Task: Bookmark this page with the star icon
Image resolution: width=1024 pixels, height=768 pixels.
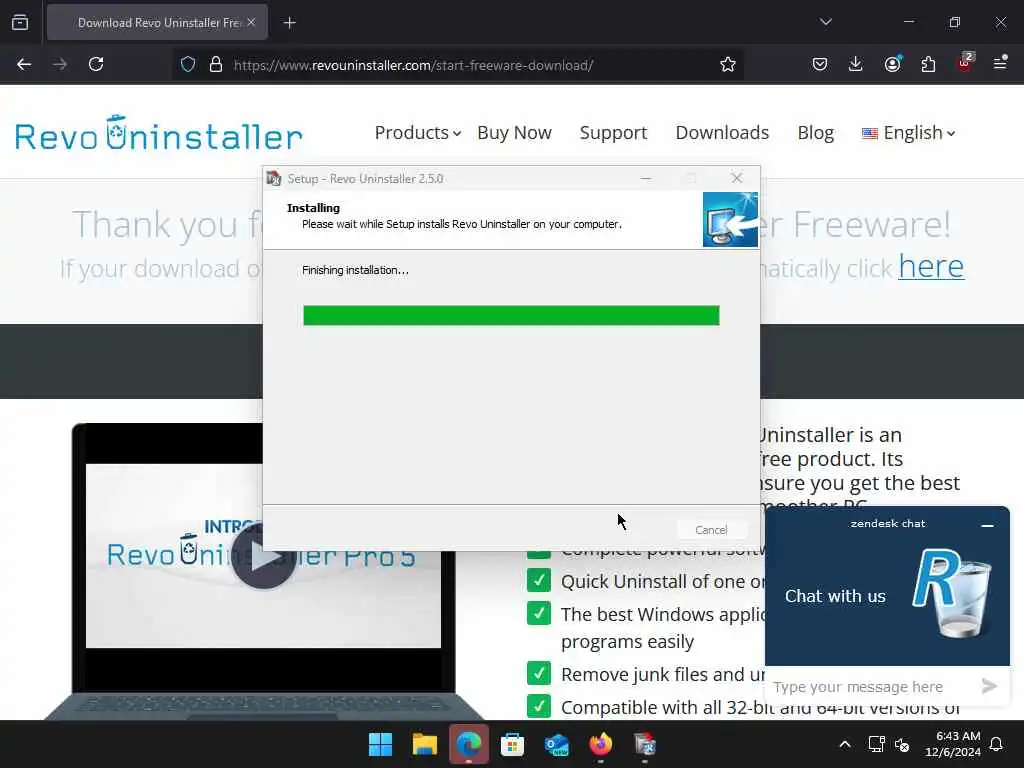Action: [728, 64]
